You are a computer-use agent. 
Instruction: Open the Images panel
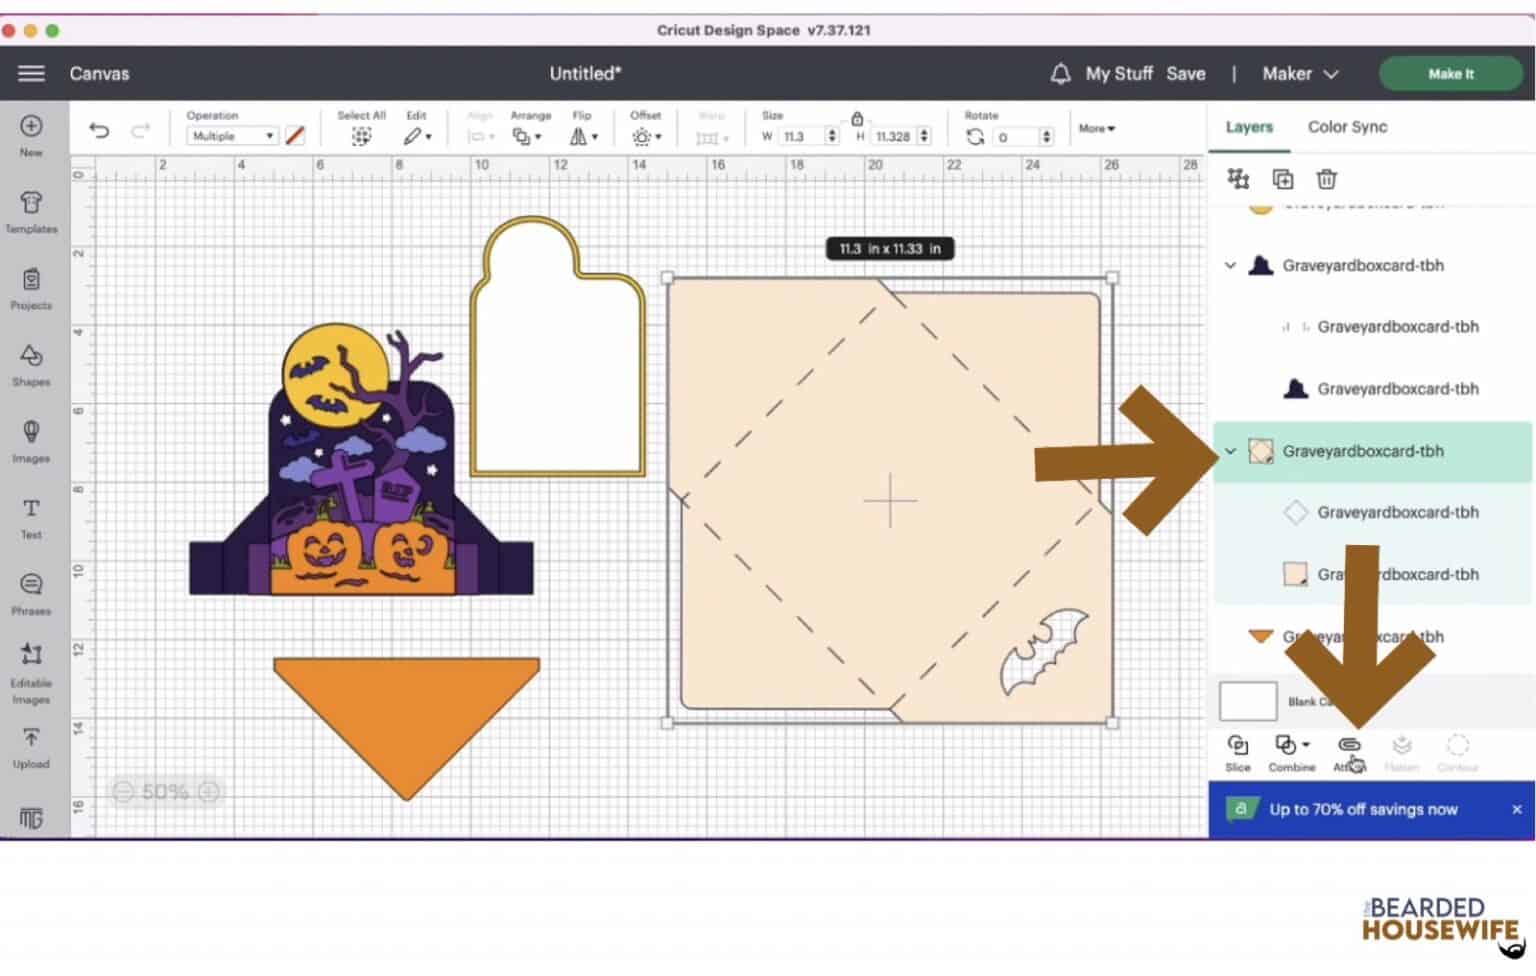[x=31, y=441]
